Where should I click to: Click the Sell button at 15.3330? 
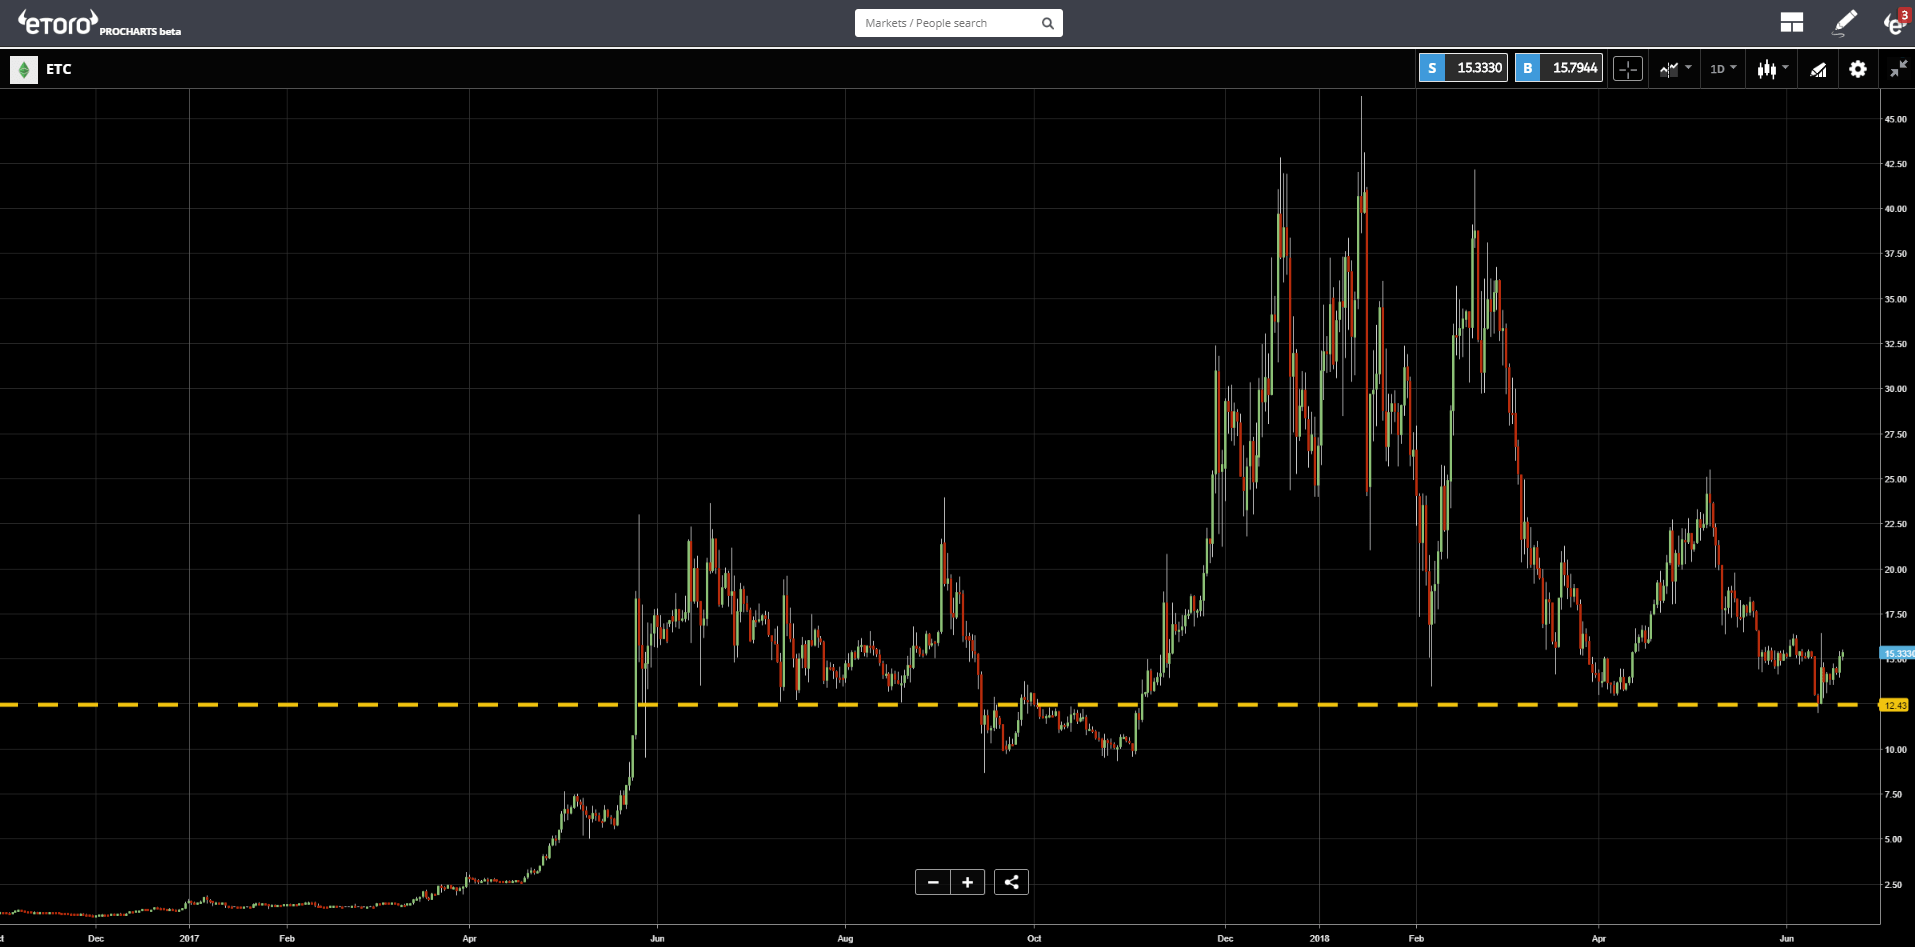point(1463,68)
